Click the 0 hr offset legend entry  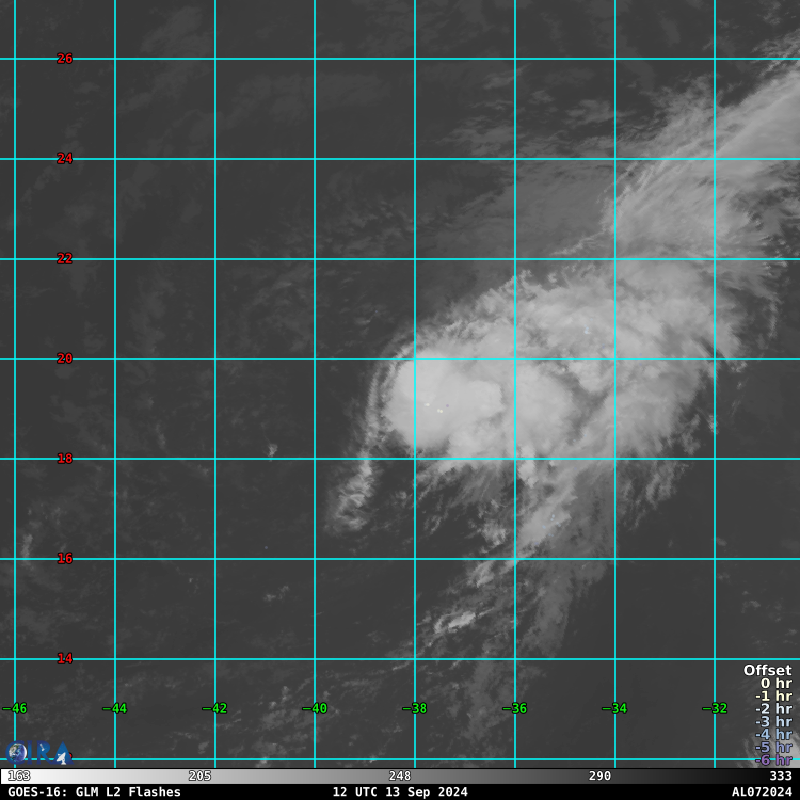click(x=775, y=684)
